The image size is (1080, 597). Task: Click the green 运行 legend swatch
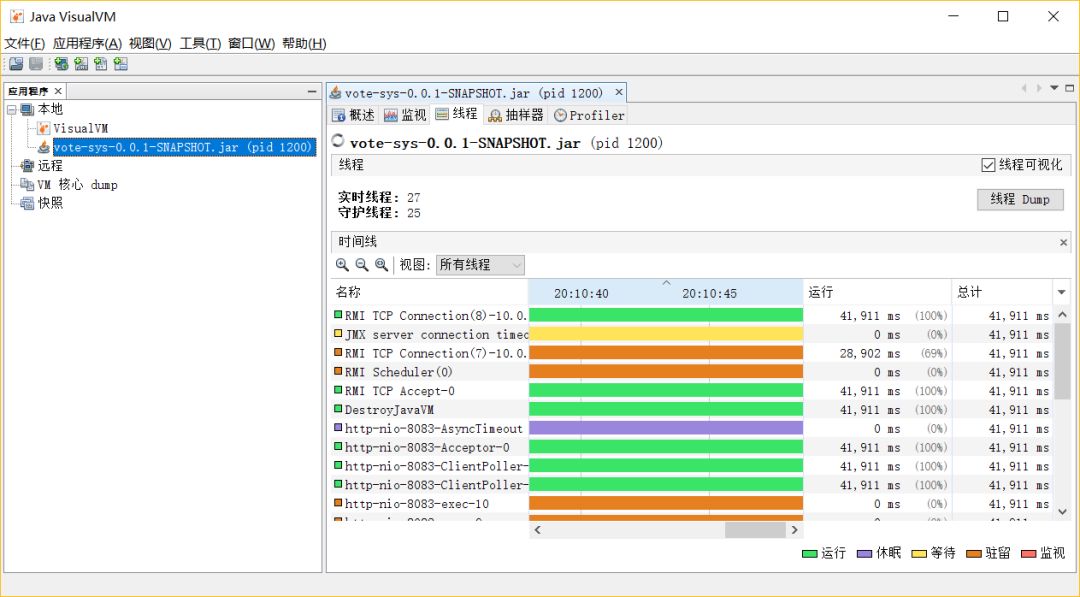(x=809, y=554)
